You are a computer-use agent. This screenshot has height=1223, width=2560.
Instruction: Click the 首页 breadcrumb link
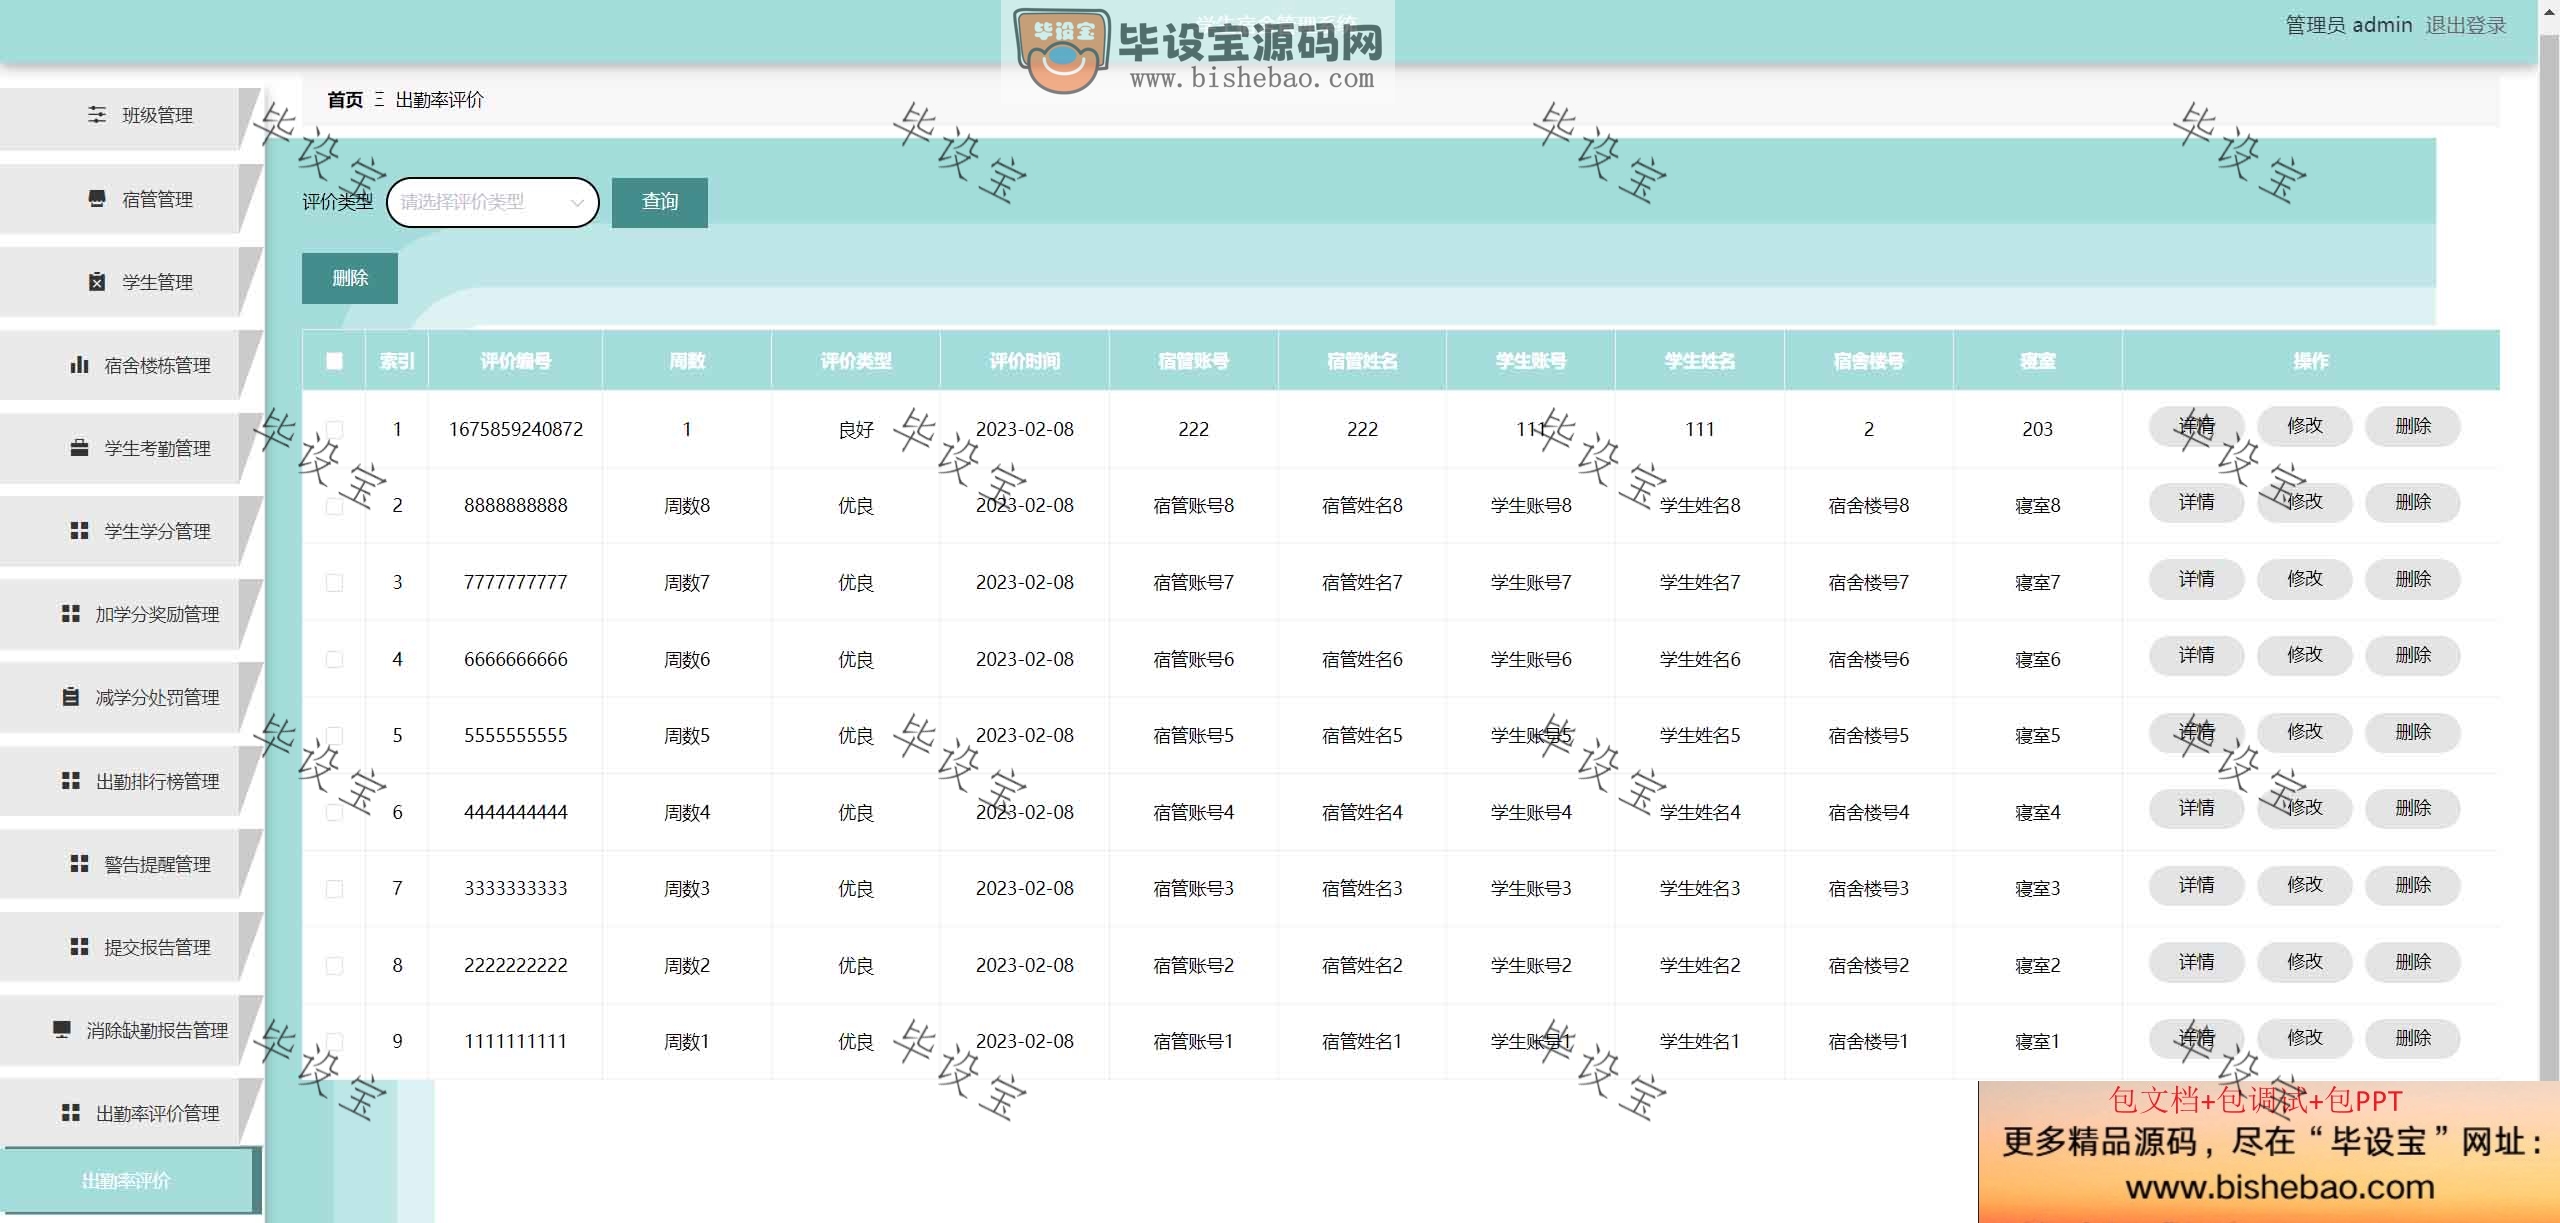345,100
